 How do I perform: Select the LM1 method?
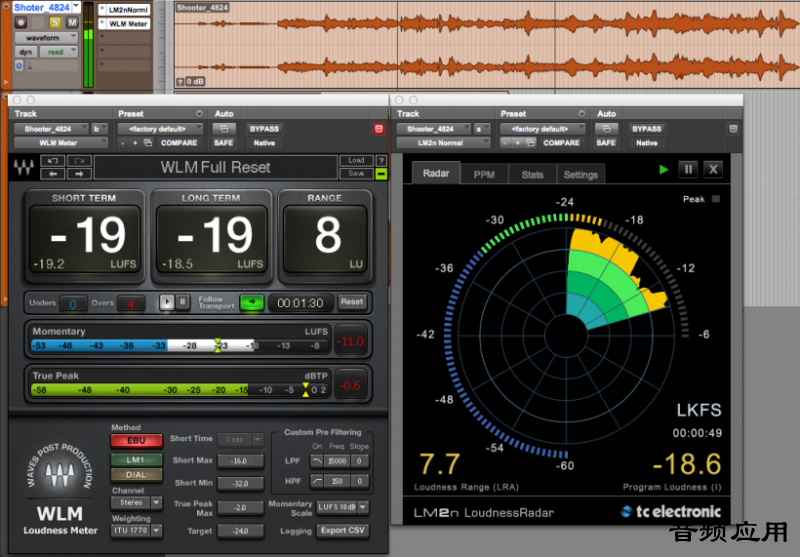(136, 460)
